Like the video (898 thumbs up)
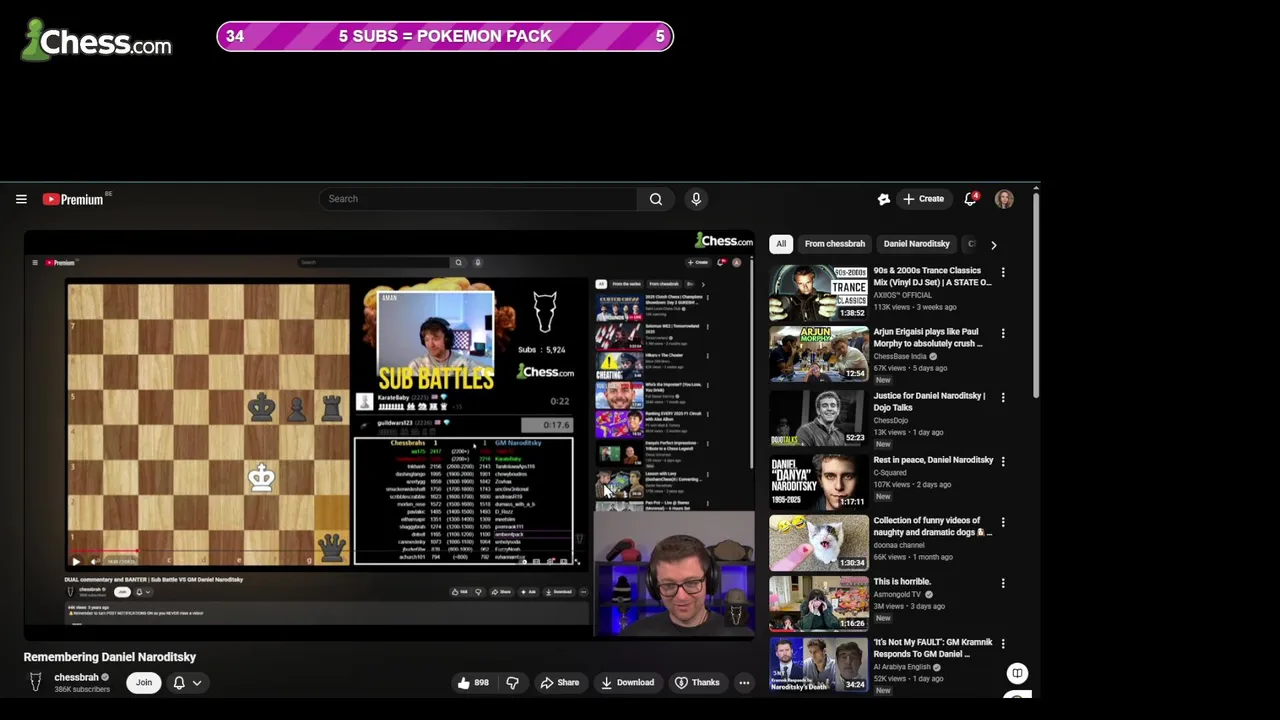This screenshot has width=1280, height=720. pyautogui.click(x=473, y=683)
